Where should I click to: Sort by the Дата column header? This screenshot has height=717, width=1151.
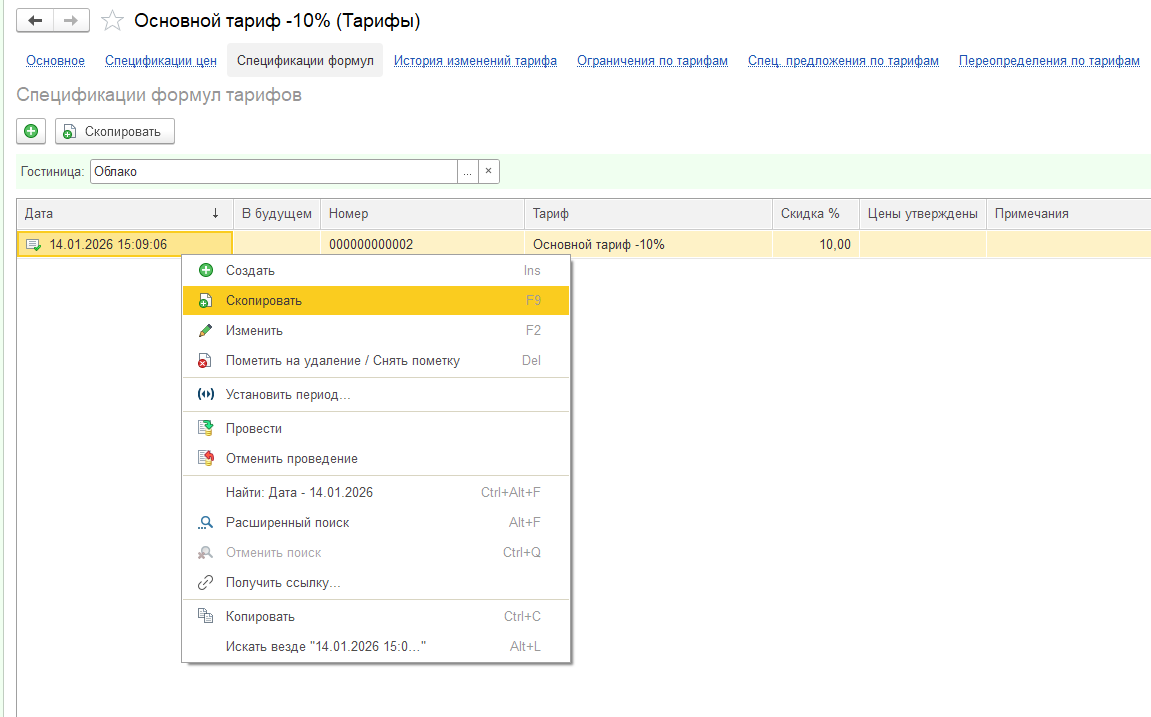tap(124, 214)
